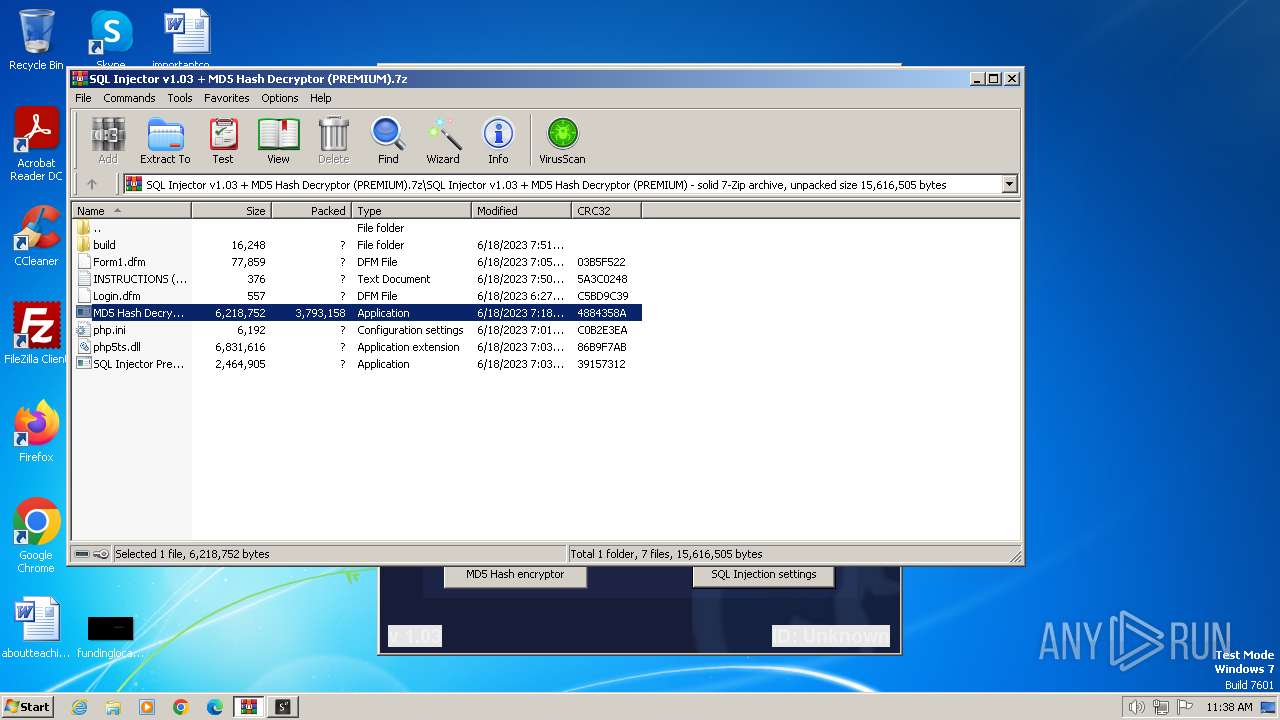Open the FileZilla Client desktop icon
Screen dimensions: 1280x720
pyautogui.click(x=36, y=333)
